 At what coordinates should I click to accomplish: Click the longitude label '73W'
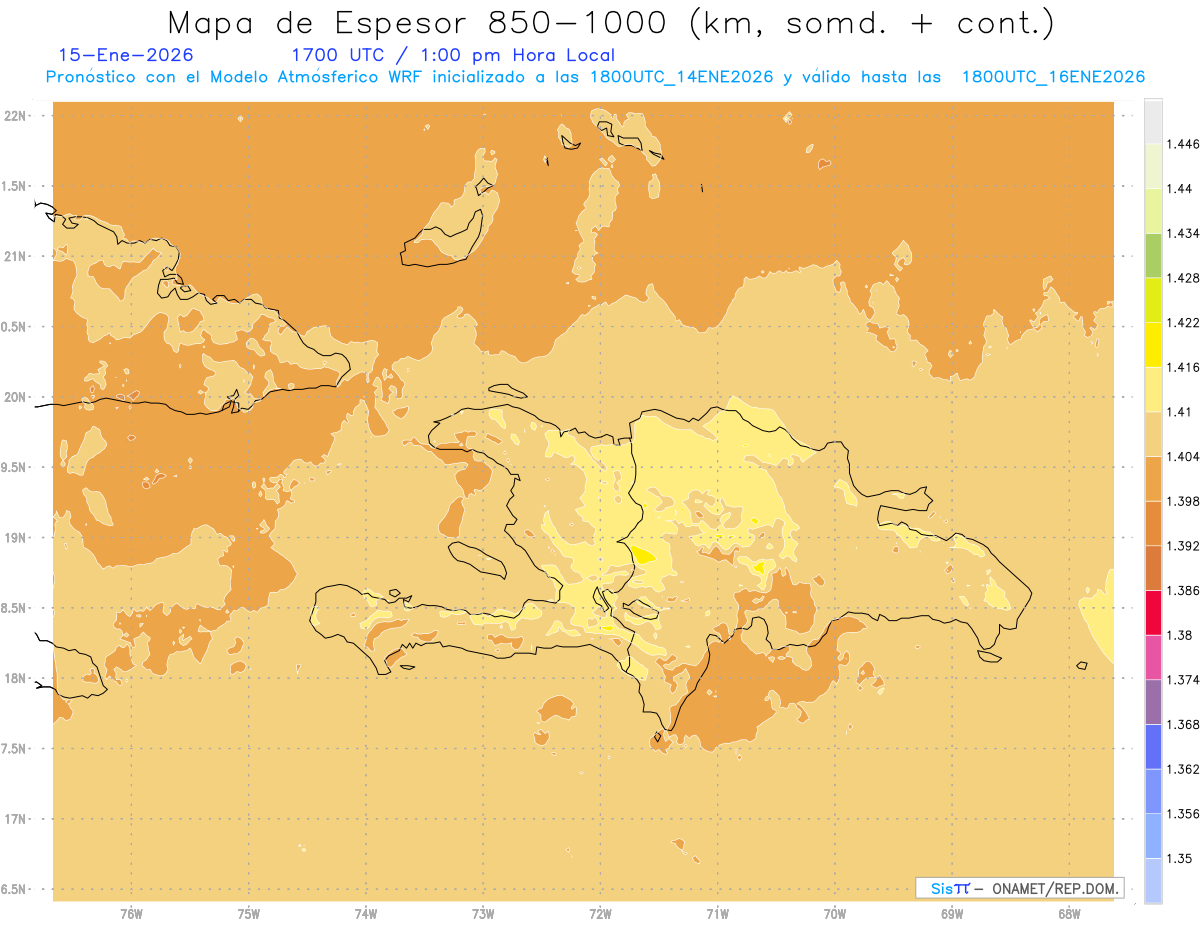[483, 914]
